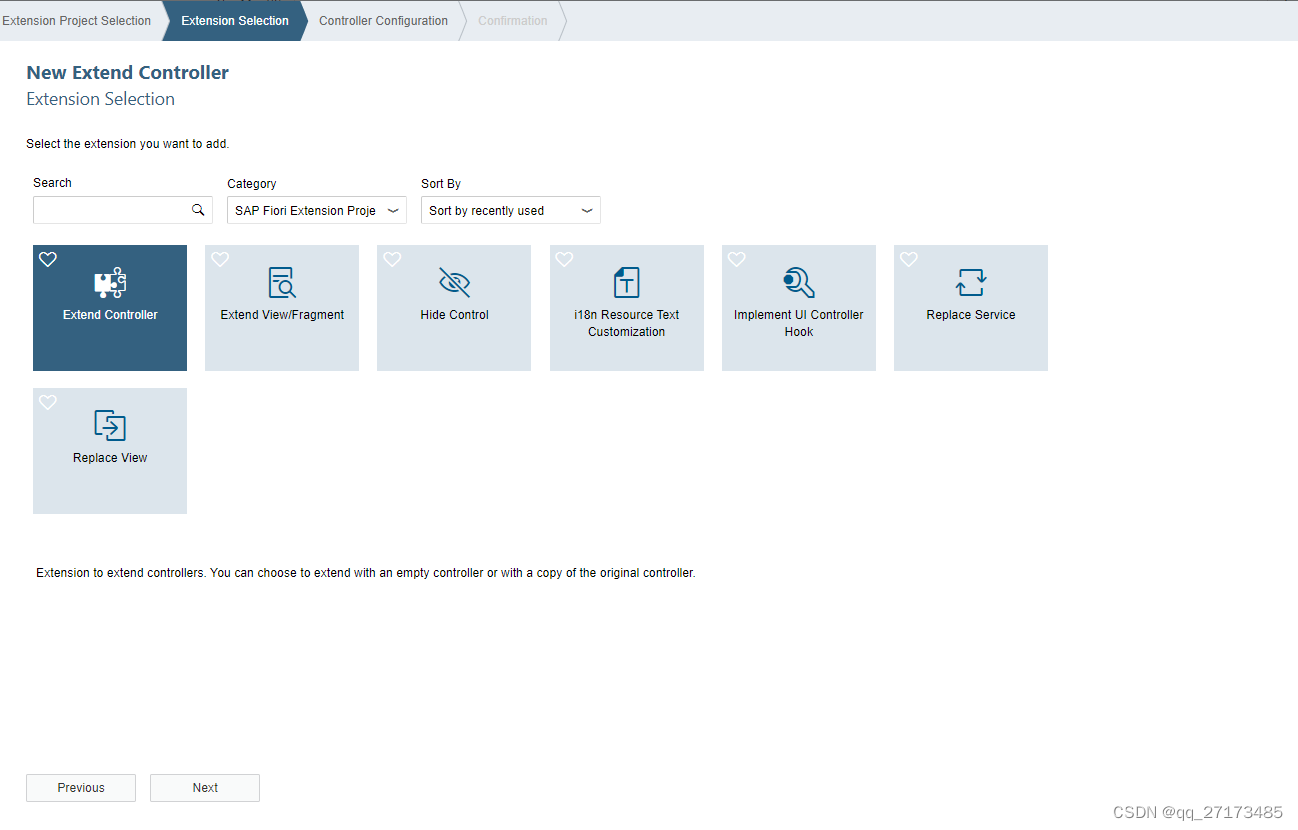1298x830 pixels.
Task: Click the search magnifier icon
Action: click(198, 210)
